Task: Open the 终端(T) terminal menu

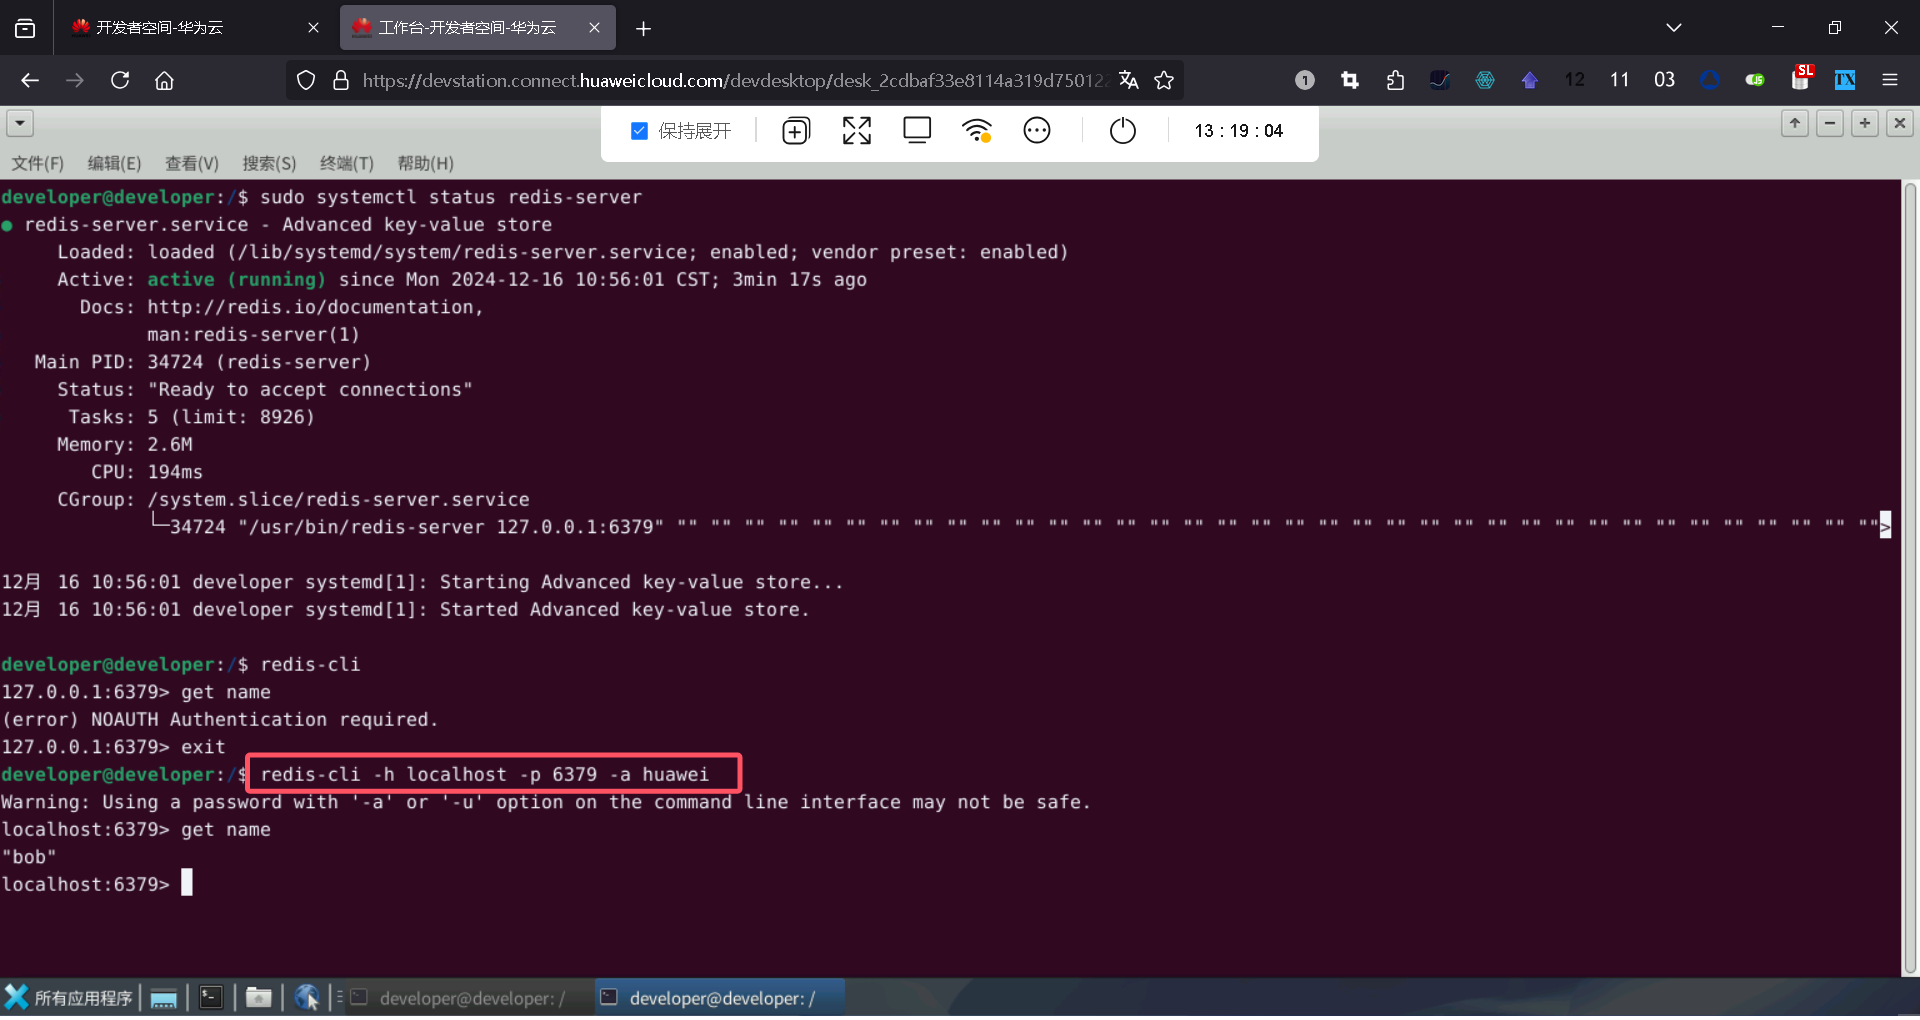Action: [347, 163]
